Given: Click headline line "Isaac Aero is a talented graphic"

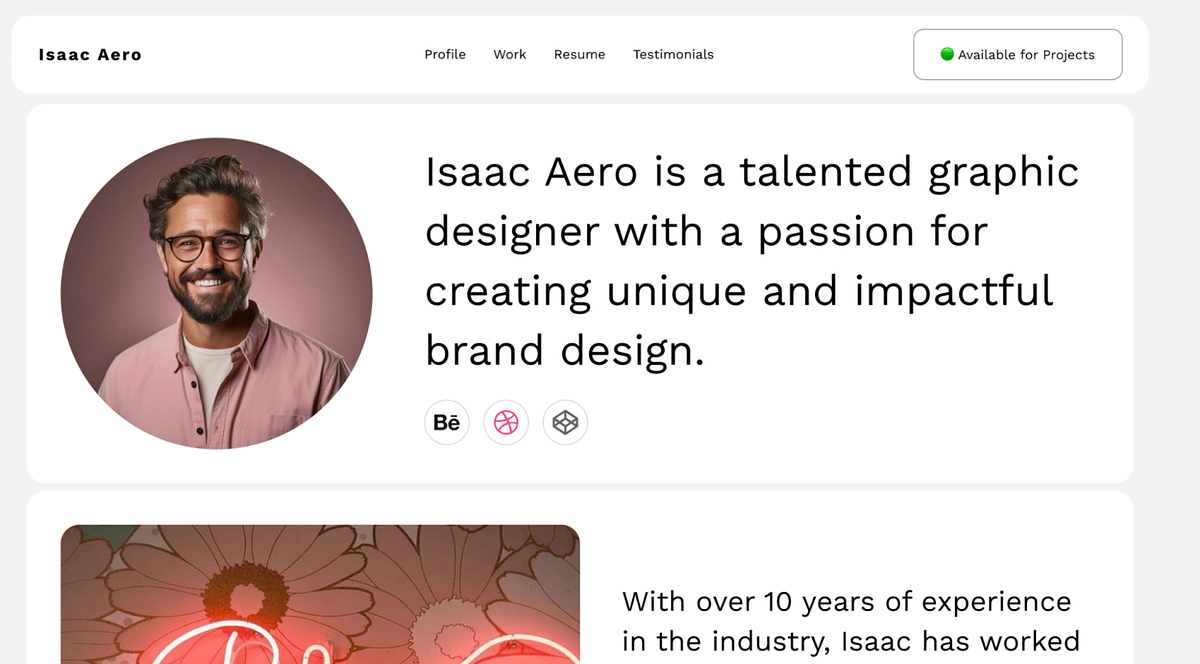Looking at the screenshot, I should tap(752, 172).
